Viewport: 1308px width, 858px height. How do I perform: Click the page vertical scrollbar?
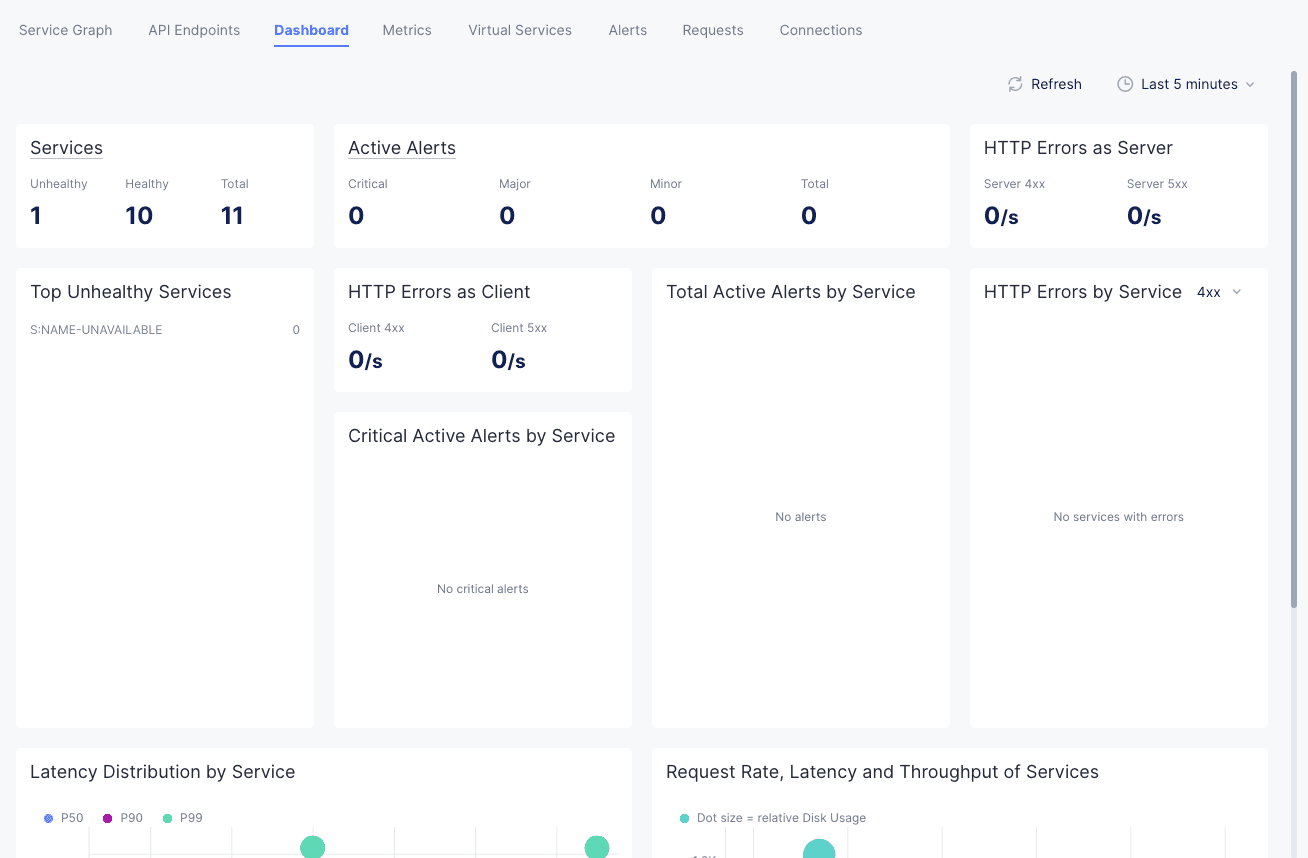[x=1297, y=340]
